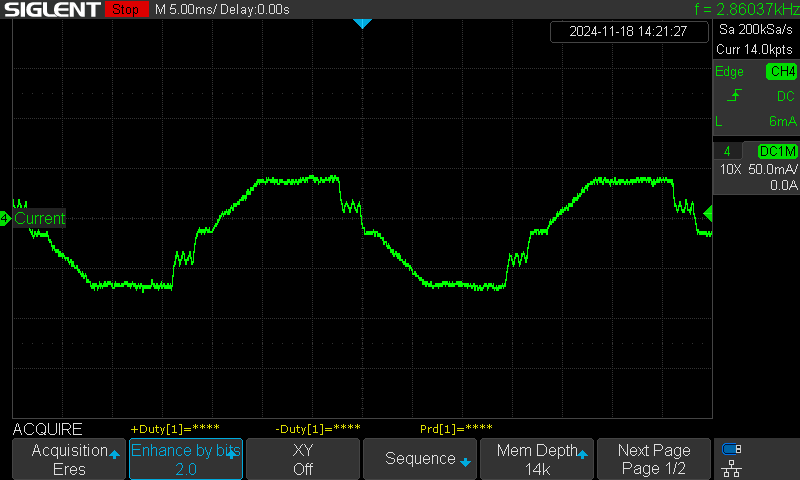Open the Sequence submenu
Image resolution: width=800 pixels, height=480 pixels.
[419, 459]
